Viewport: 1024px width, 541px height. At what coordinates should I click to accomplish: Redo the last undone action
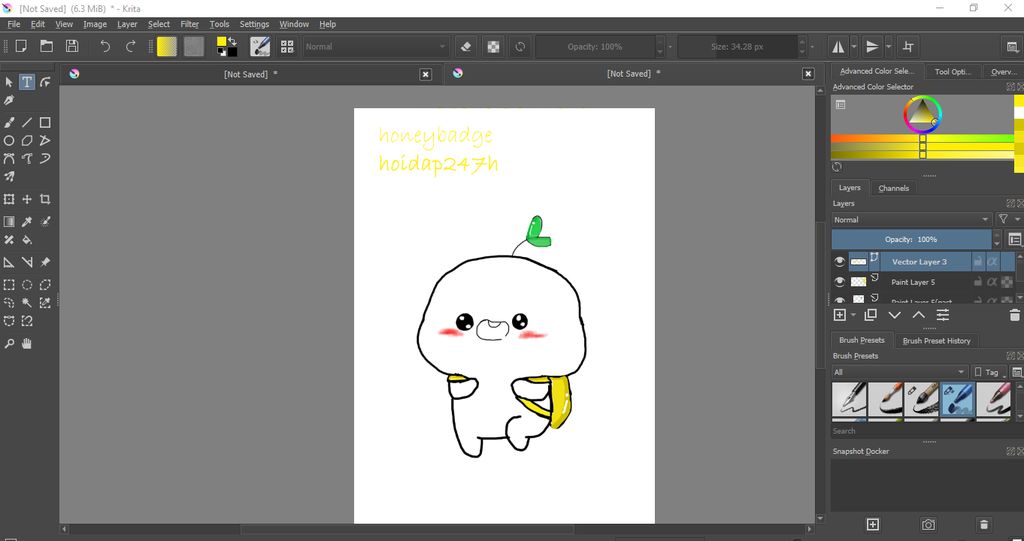(x=131, y=46)
